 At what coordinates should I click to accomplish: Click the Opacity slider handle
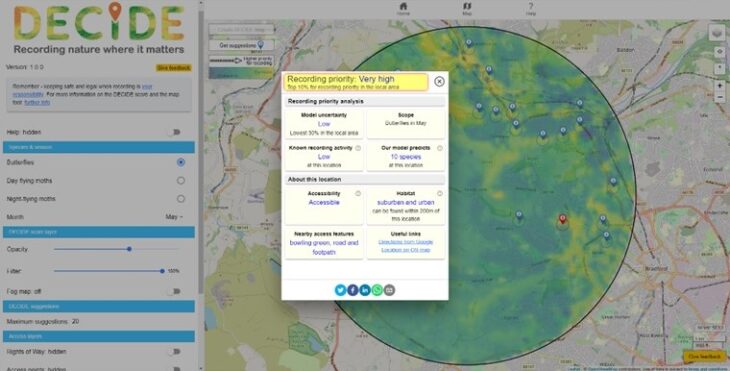point(129,249)
